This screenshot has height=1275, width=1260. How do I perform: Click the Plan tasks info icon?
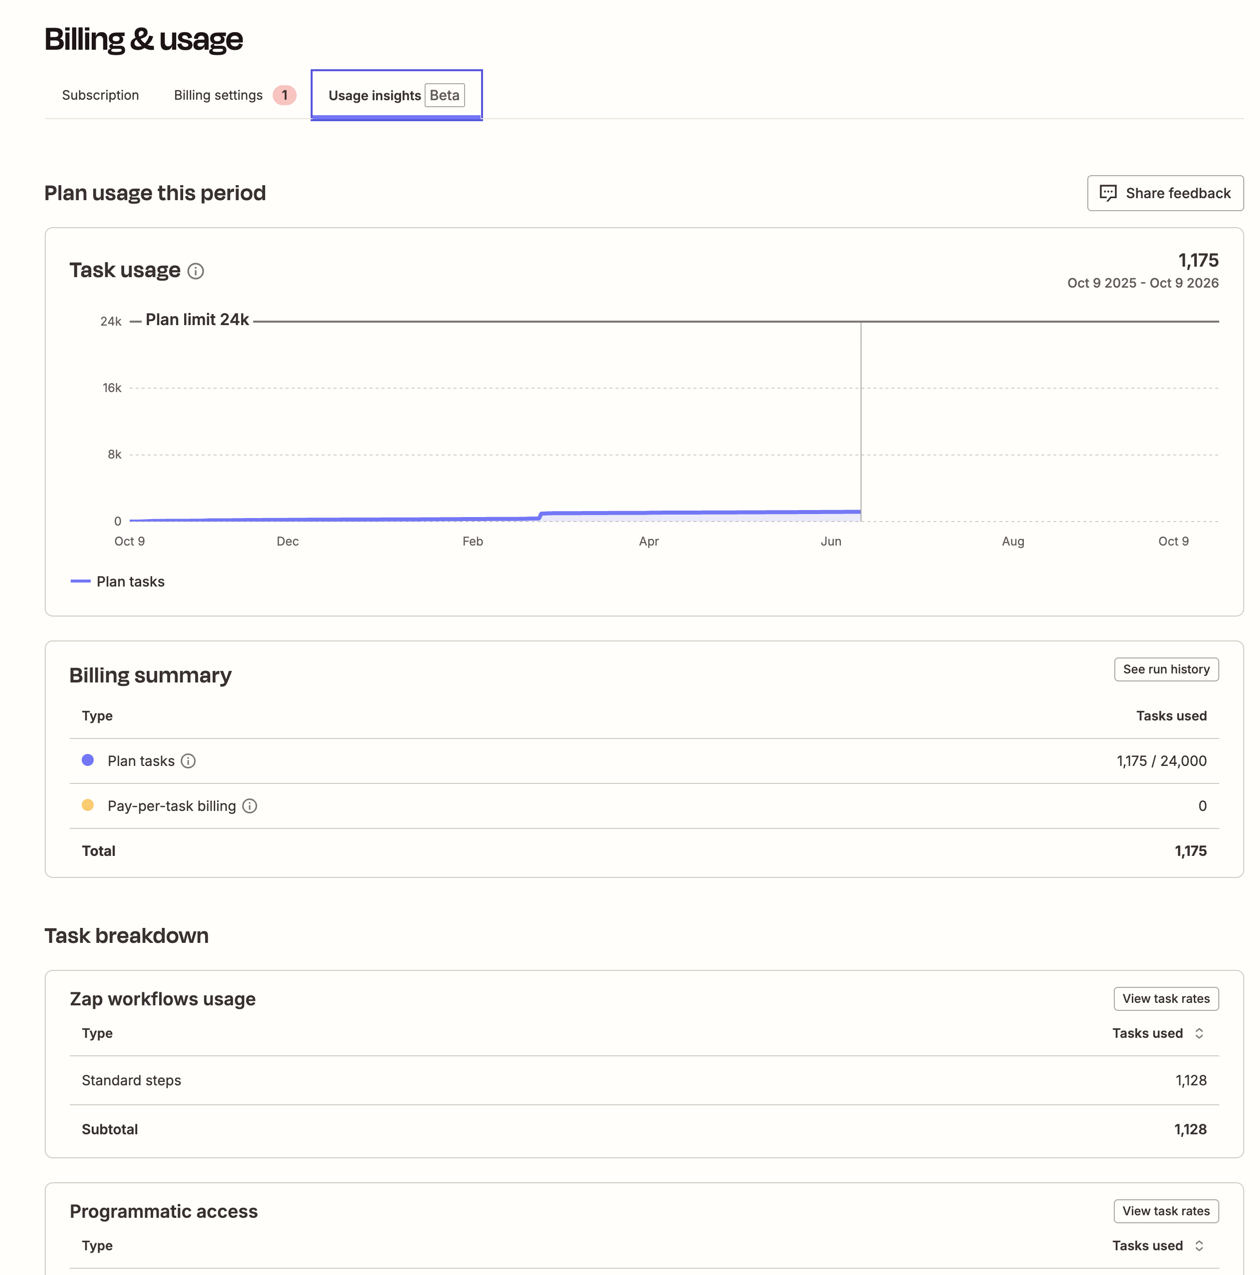point(188,761)
